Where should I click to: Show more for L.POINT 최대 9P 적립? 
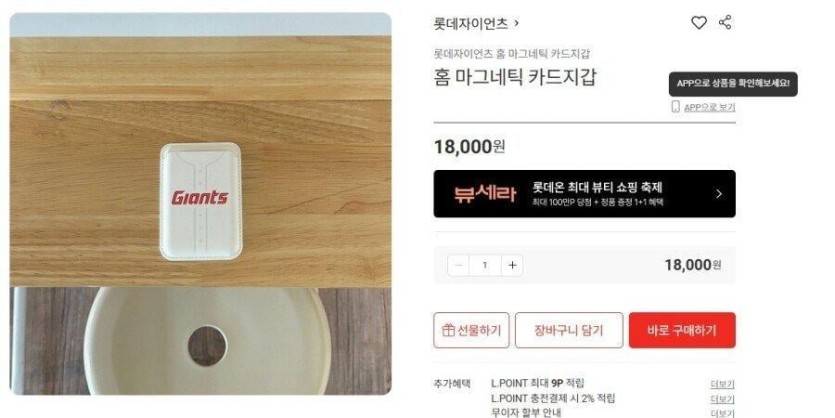(x=723, y=384)
